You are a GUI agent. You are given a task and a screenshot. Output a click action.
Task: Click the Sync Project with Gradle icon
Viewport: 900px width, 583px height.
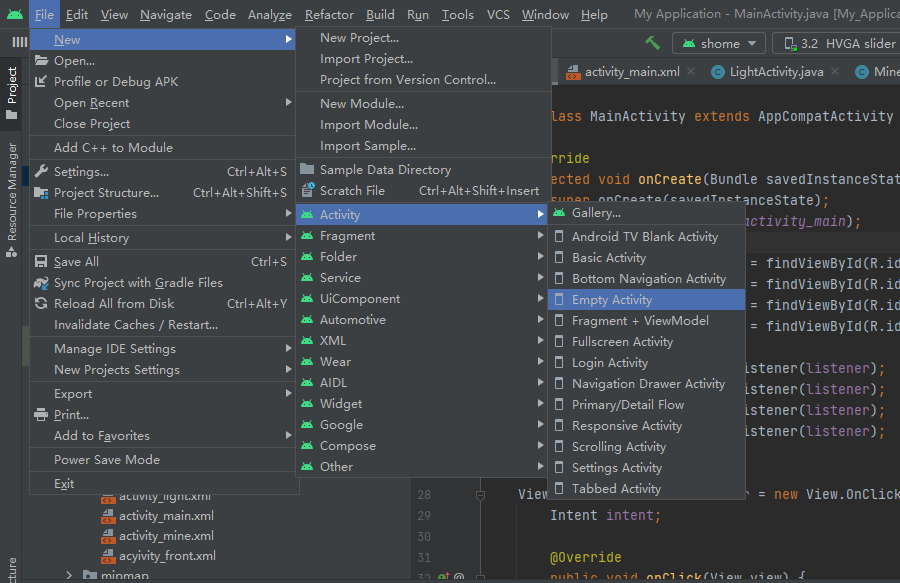tap(41, 282)
